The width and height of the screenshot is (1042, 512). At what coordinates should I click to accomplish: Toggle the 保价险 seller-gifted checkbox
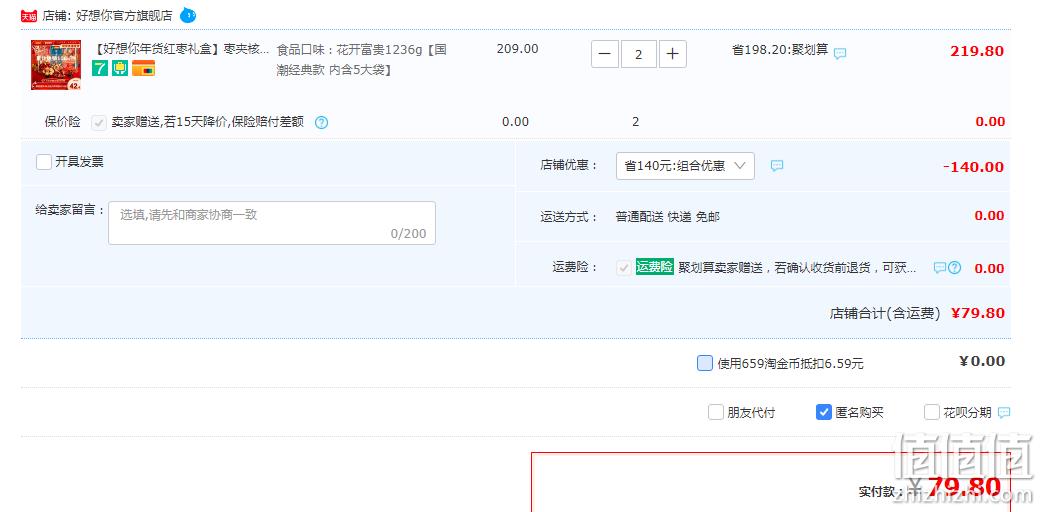(x=99, y=122)
